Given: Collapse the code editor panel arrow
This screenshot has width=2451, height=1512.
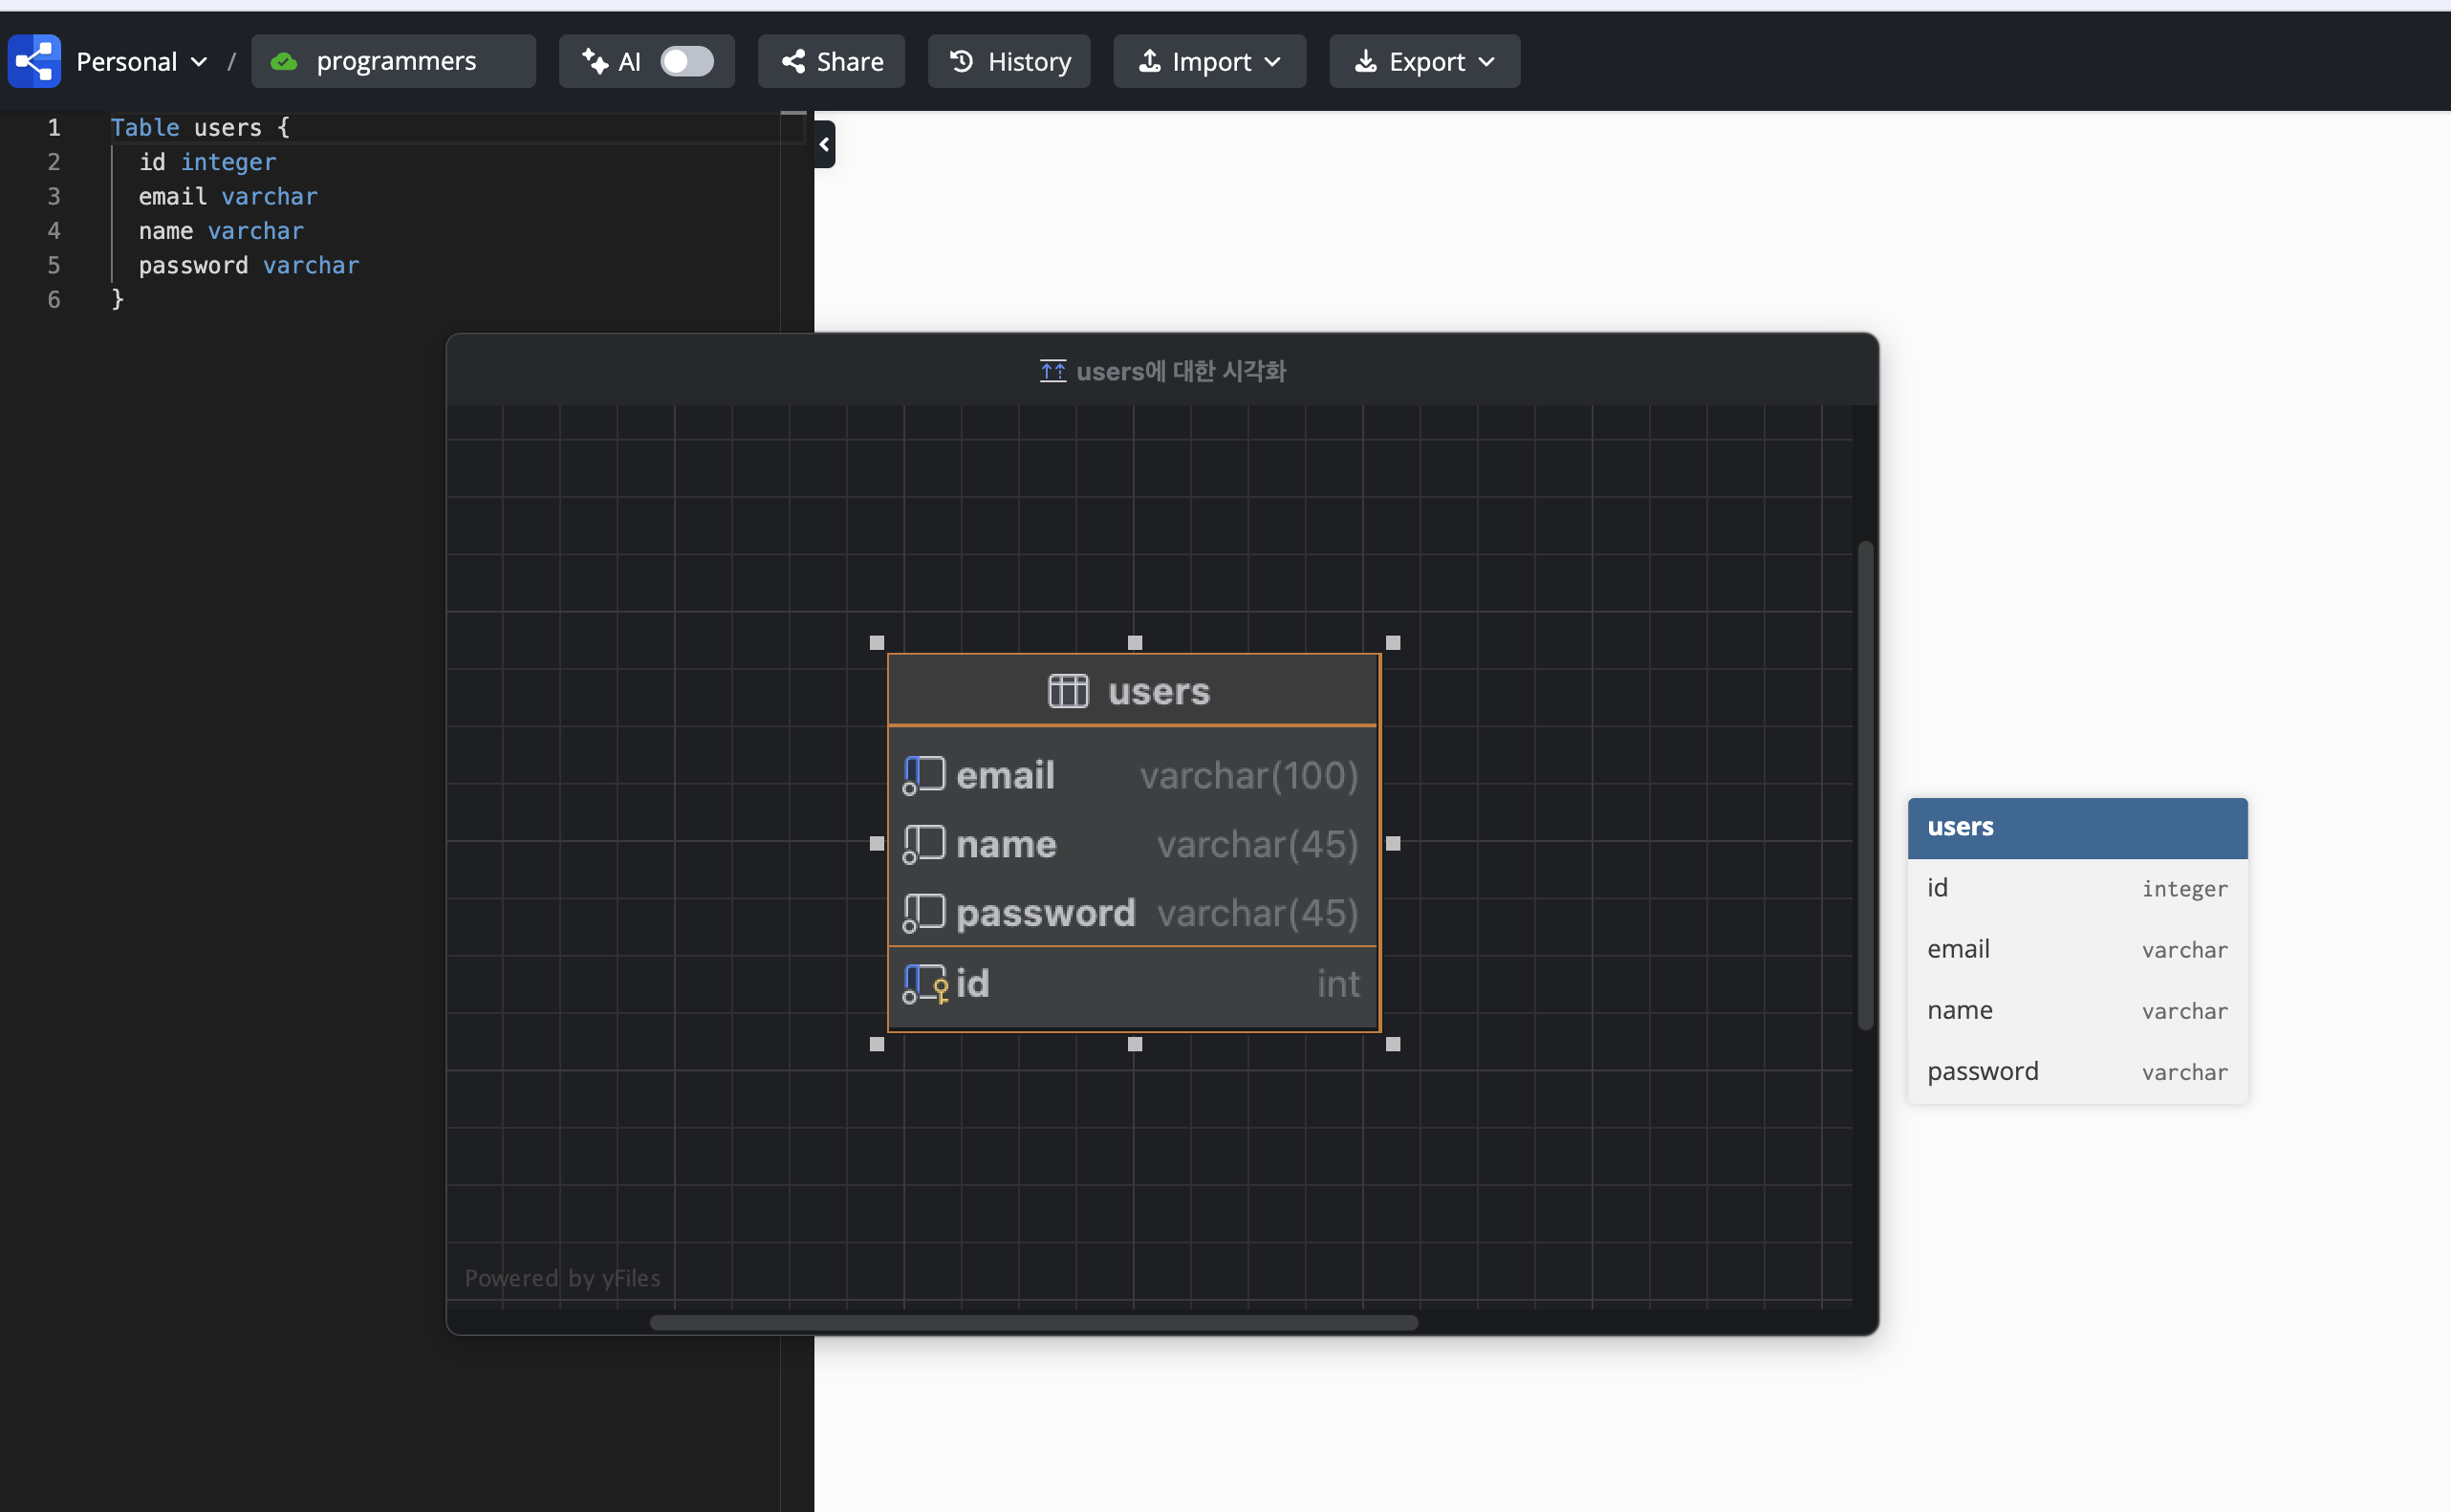Looking at the screenshot, I should click(x=824, y=145).
